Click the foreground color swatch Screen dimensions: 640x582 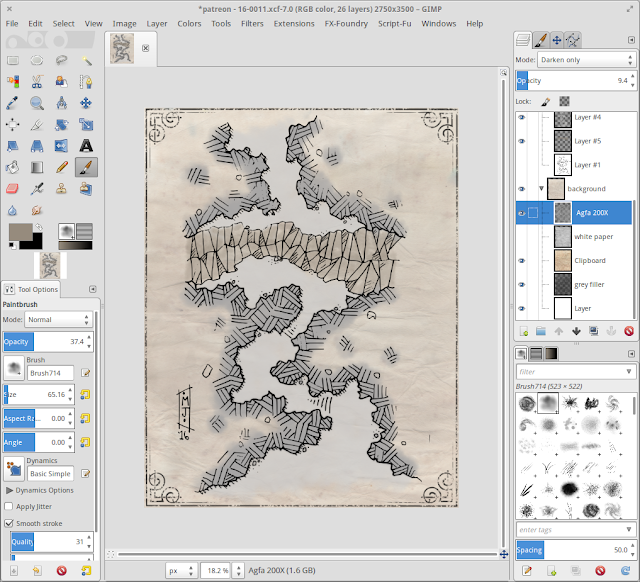point(19,232)
